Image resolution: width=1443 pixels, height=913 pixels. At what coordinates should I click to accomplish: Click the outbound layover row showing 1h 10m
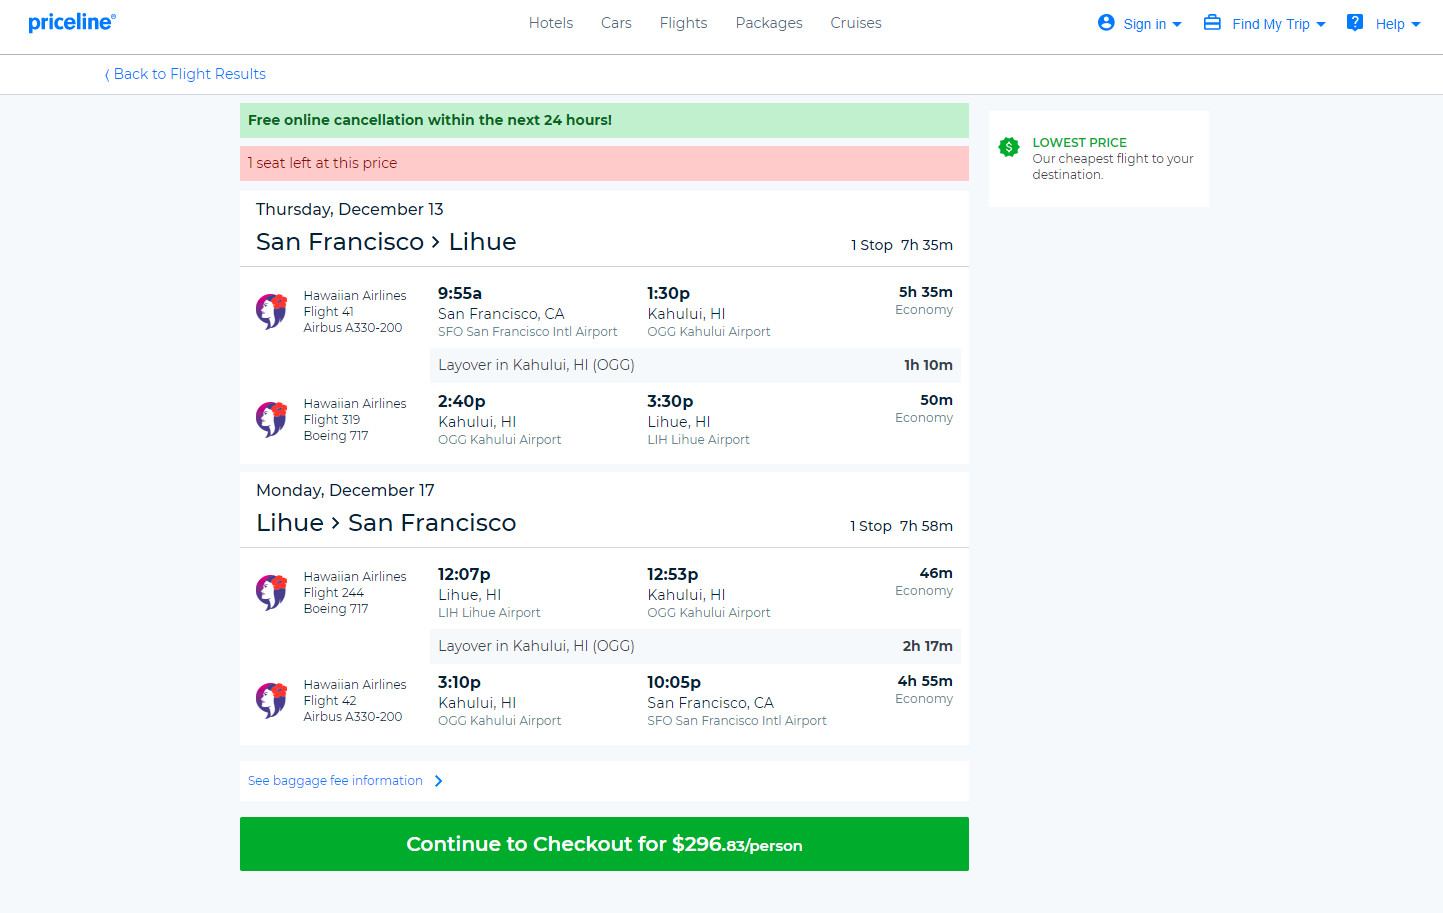pyautogui.click(x=695, y=365)
